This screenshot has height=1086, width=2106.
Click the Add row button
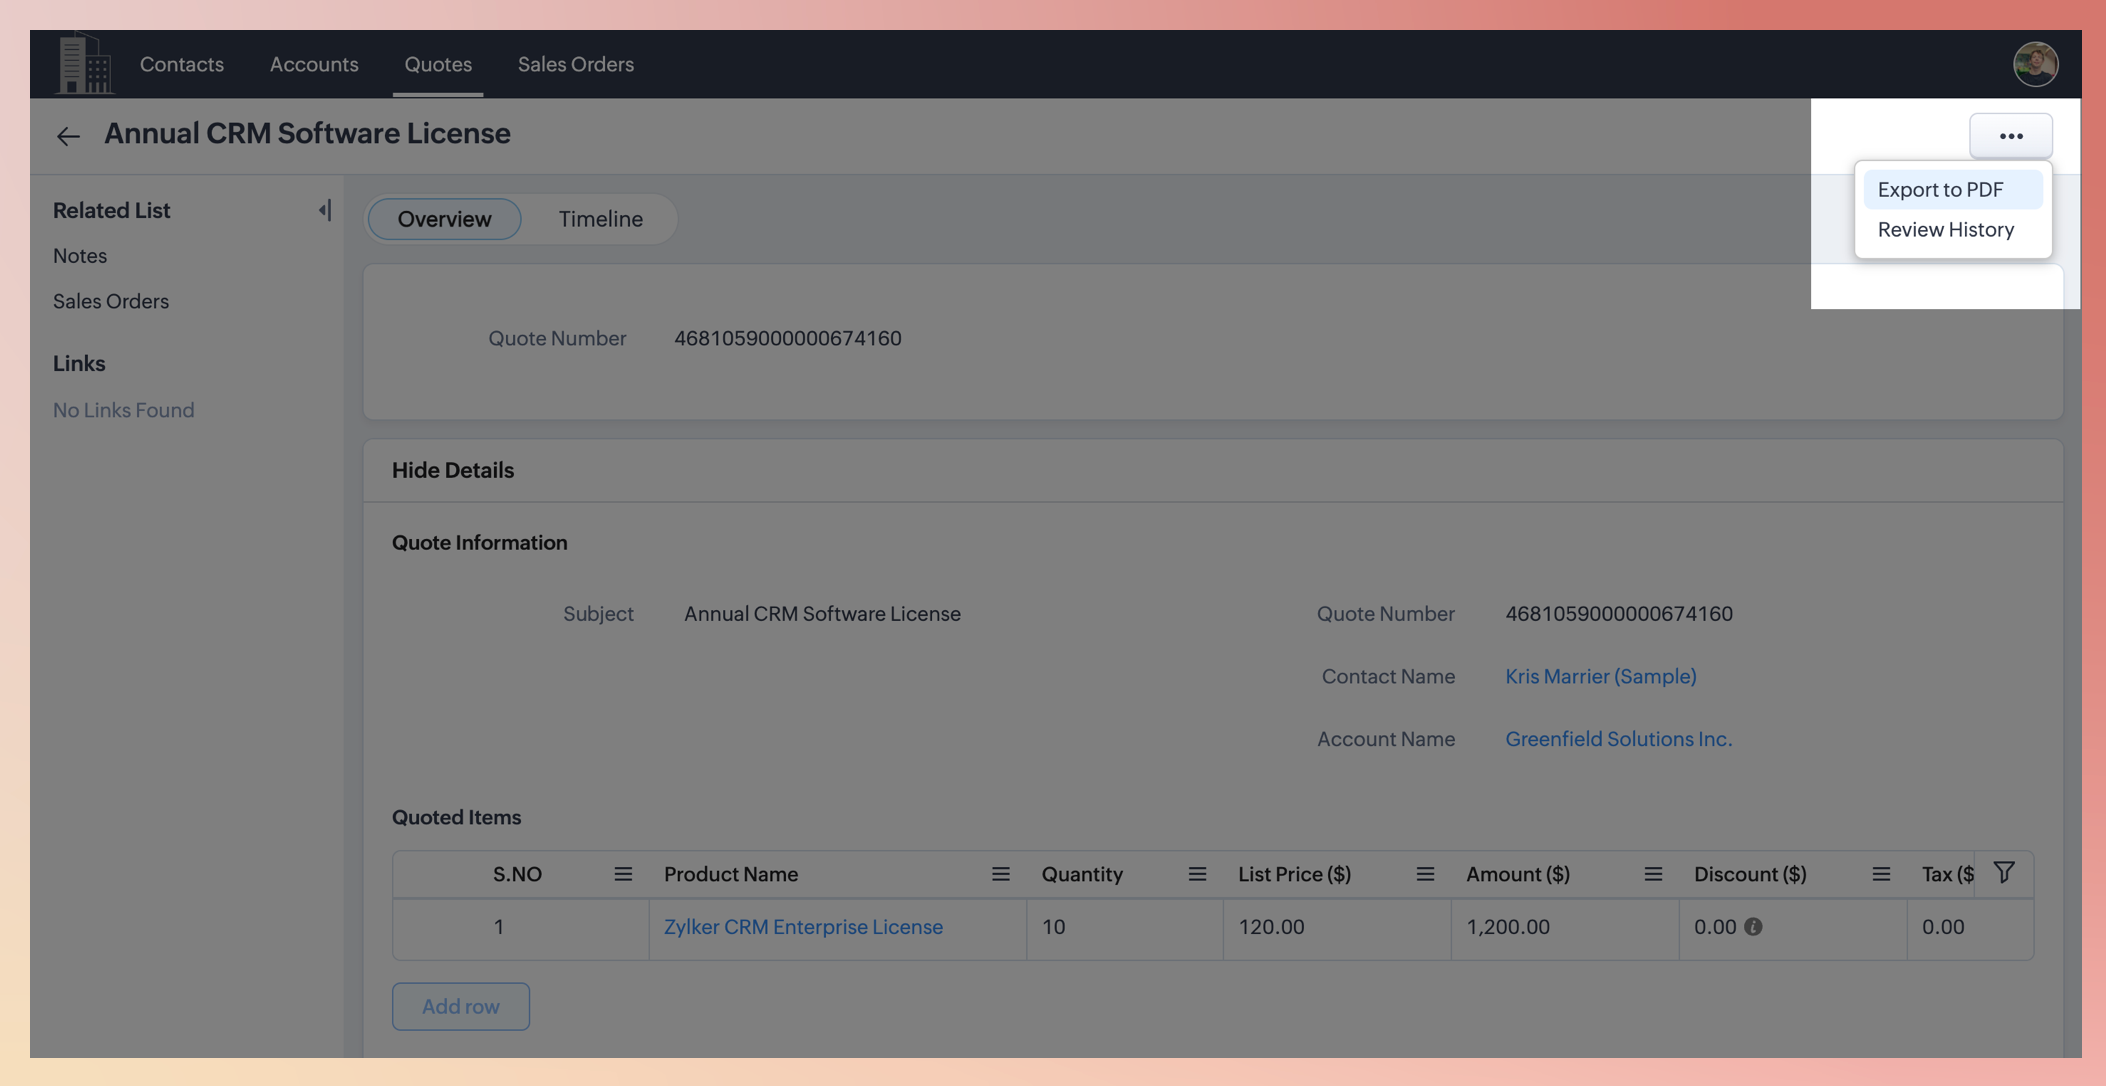[460, 1006]
